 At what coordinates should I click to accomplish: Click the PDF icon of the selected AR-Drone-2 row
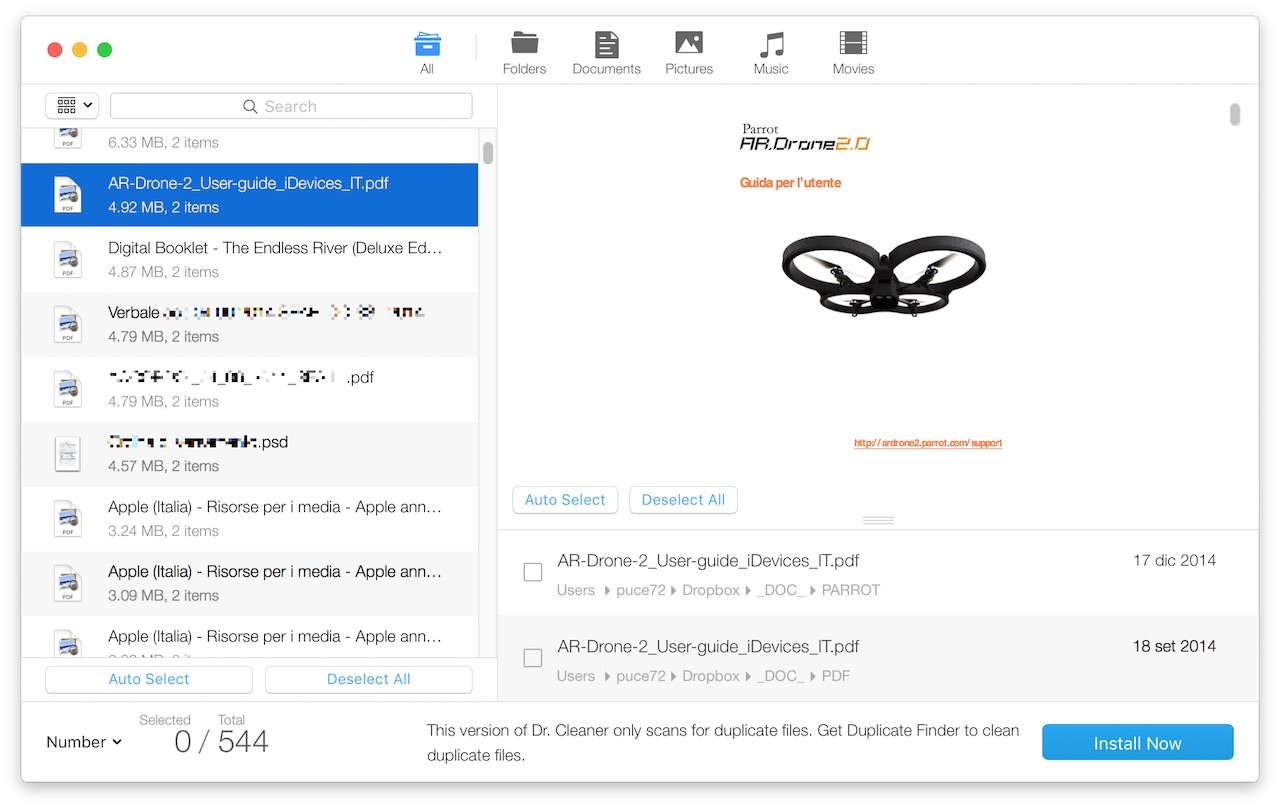click(67, 195)
